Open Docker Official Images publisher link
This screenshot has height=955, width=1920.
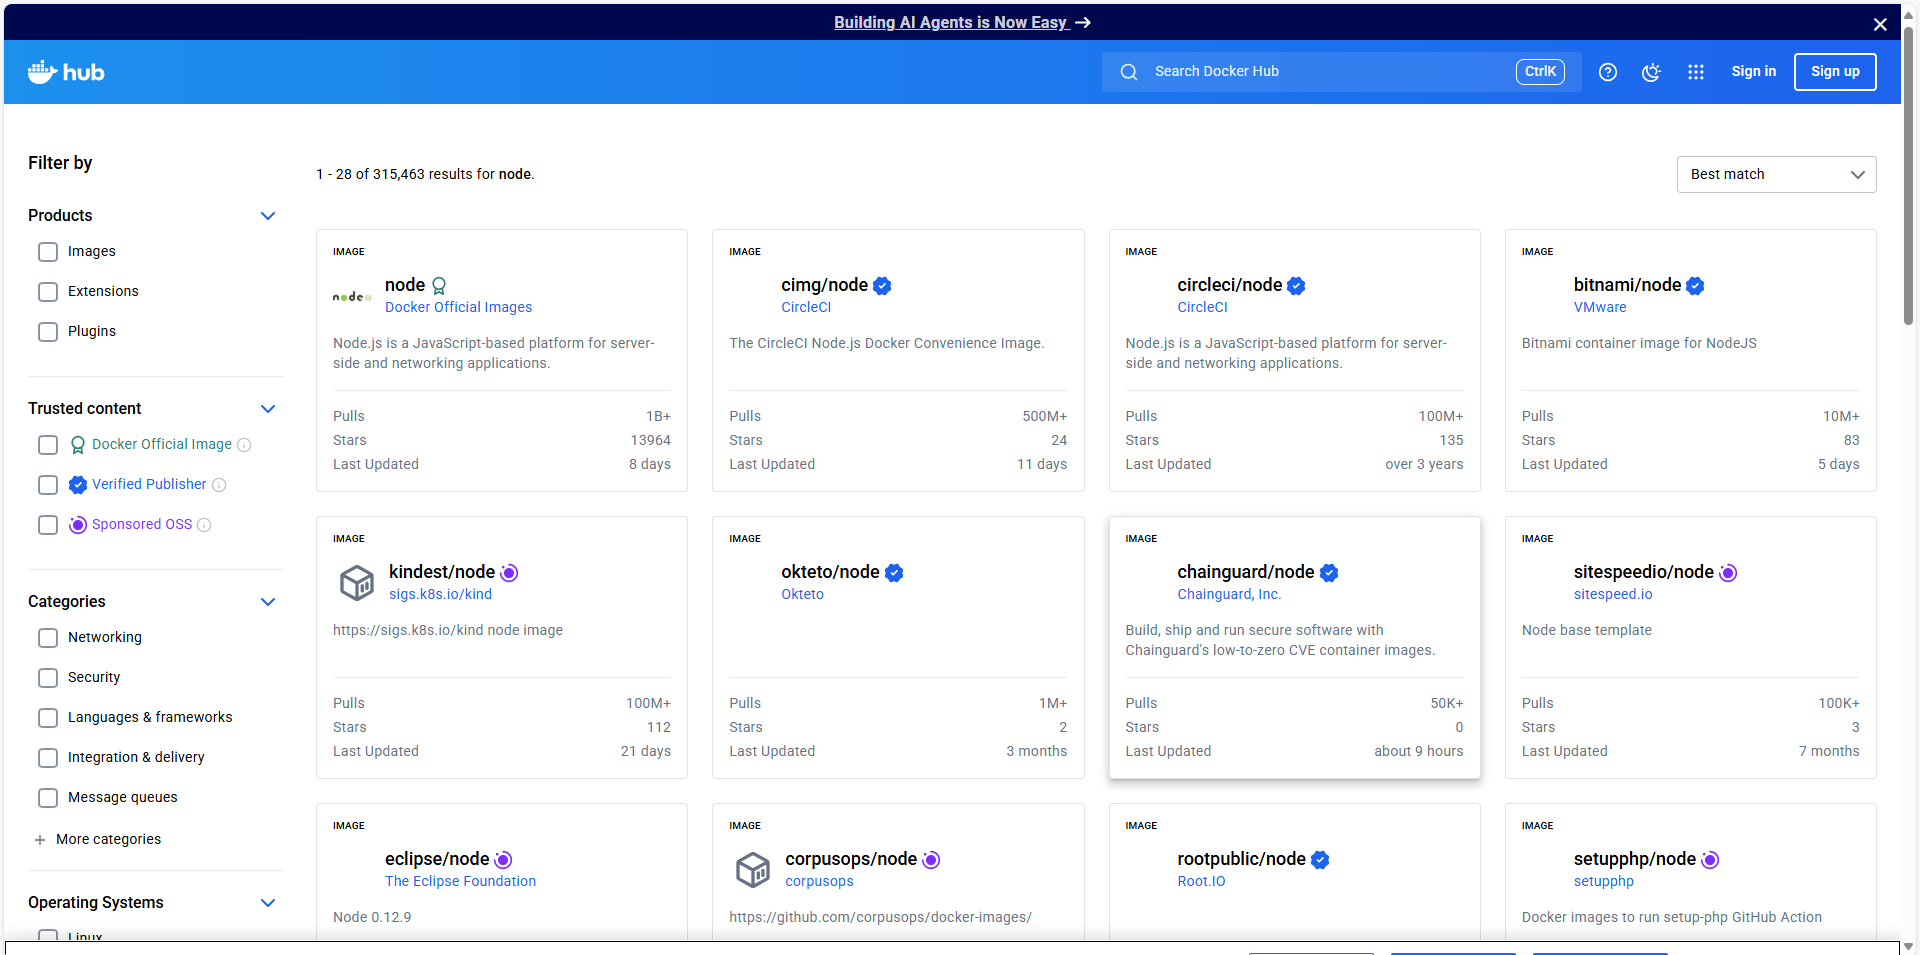[x=458, y=308]
